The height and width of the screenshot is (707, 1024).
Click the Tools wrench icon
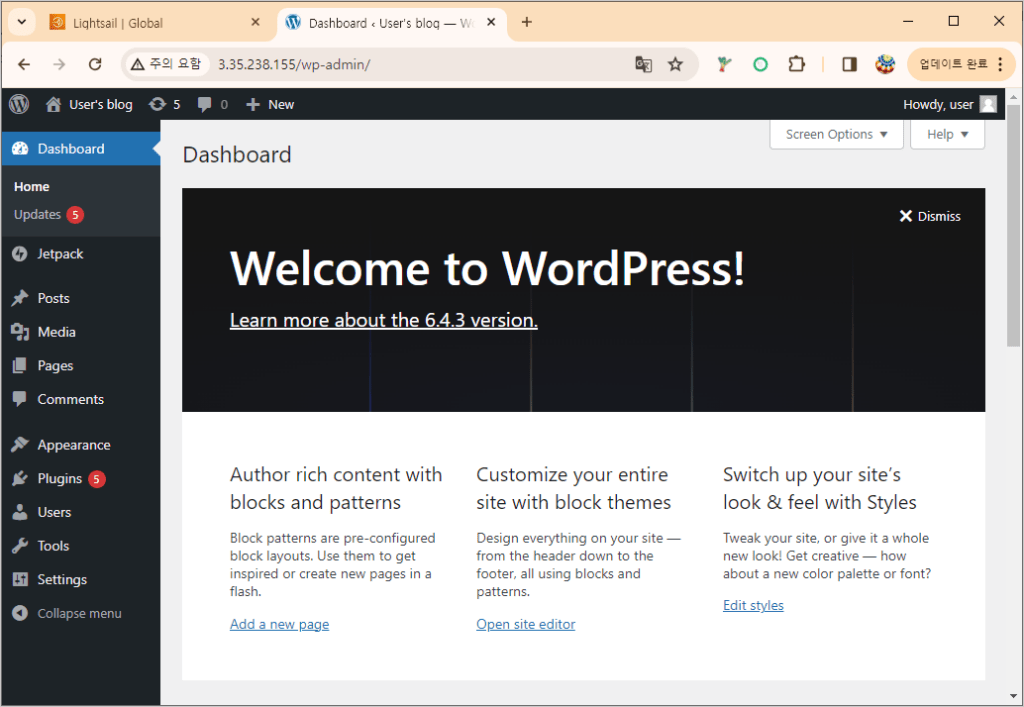click(20, 546)
